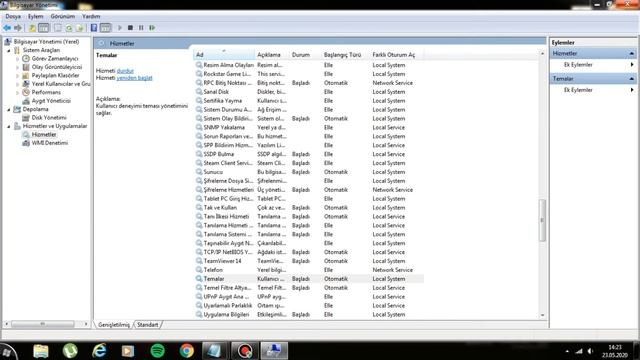
Task: Expand the Paylaşılan Klasörler node
Action: click(x=18, y=76)
